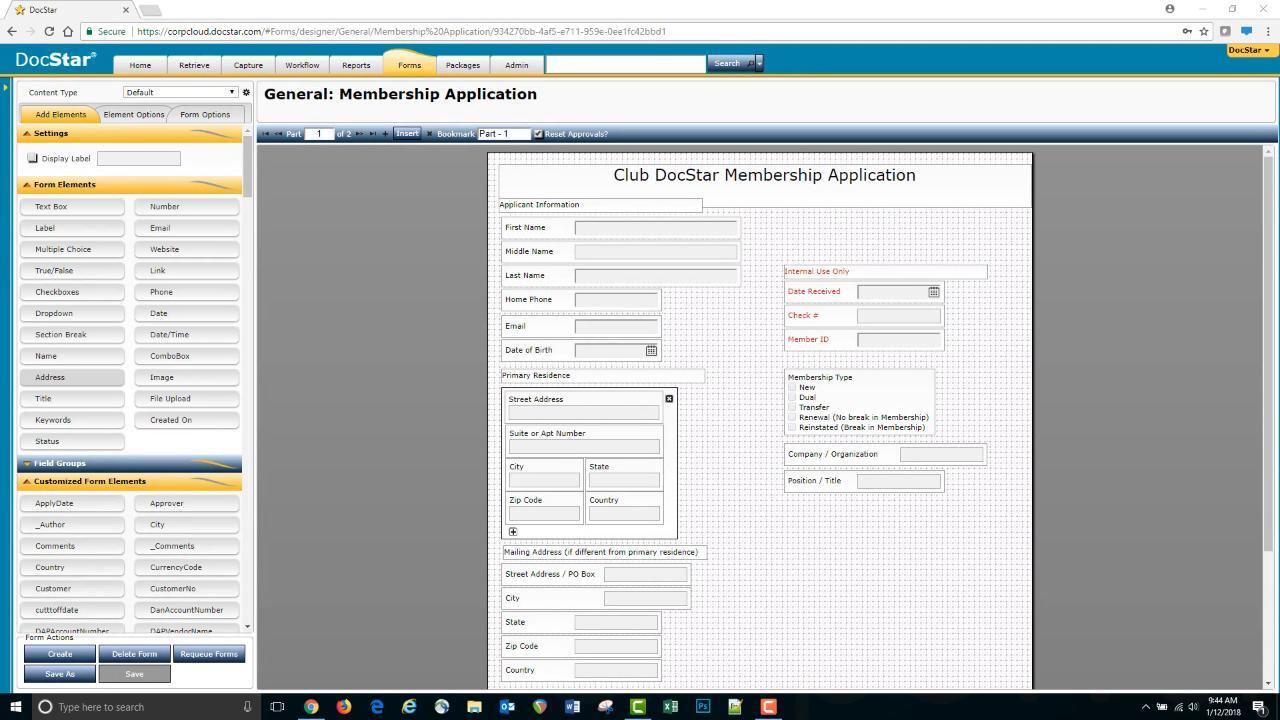Switch to the Capture tab

coord(248,65)
